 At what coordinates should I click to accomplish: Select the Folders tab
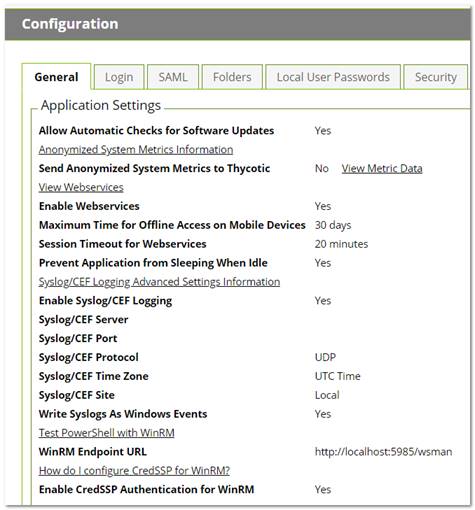pyautogui.click(x=232, y=77)
